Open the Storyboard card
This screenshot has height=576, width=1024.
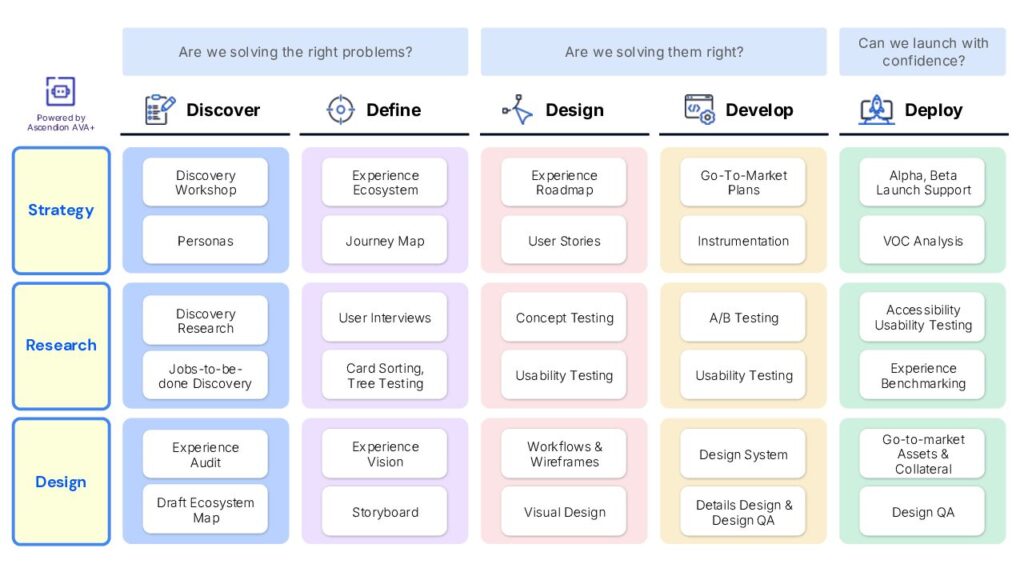click(x=385, y=511)
